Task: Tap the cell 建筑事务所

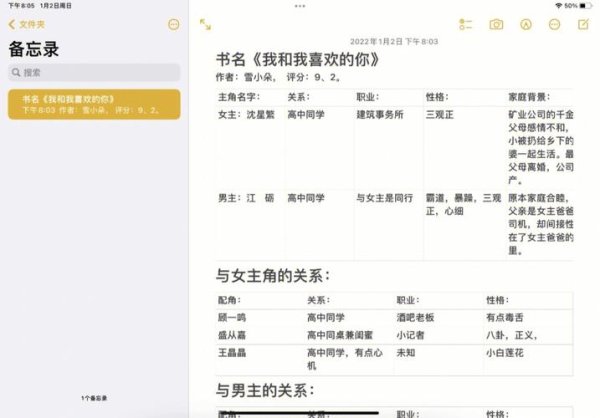Action: pyautogui.click(x=380, y=114)
